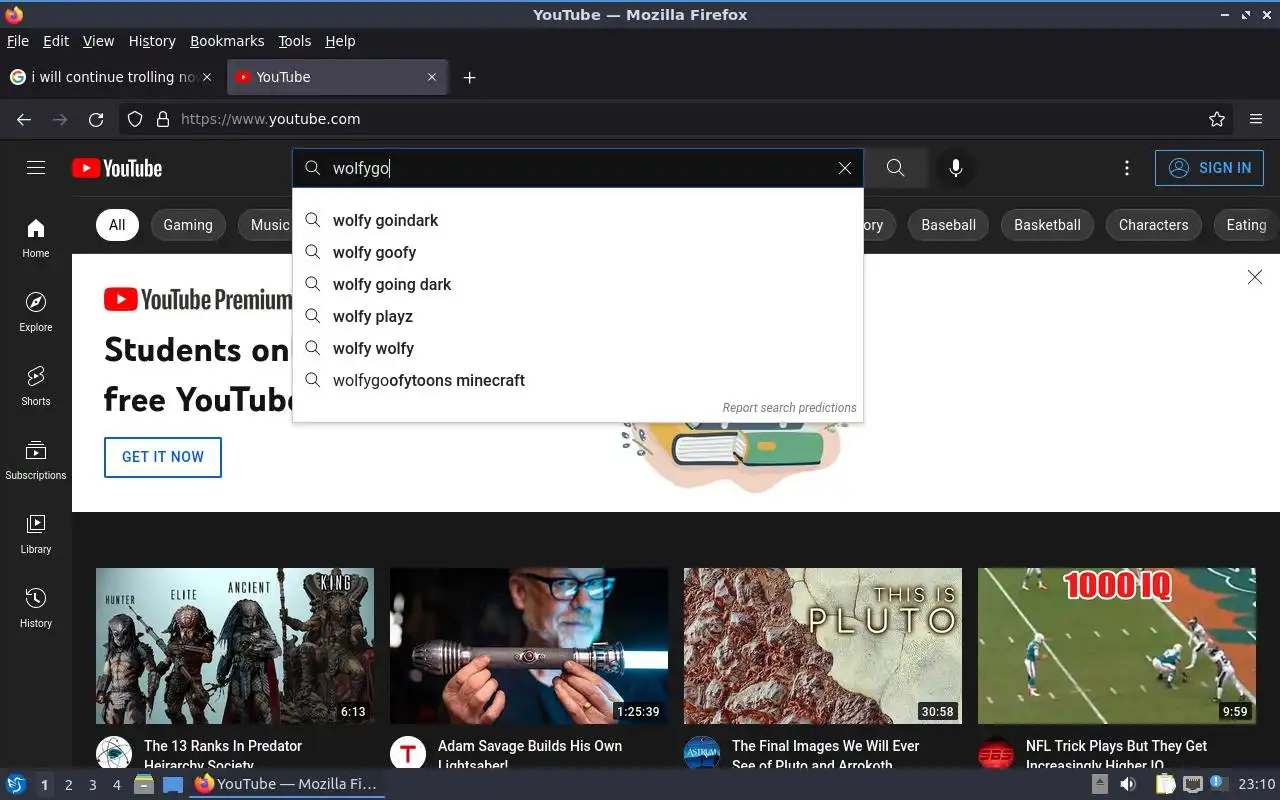
Task: Open tracking protection shield icon
Action: coord(135,119)
